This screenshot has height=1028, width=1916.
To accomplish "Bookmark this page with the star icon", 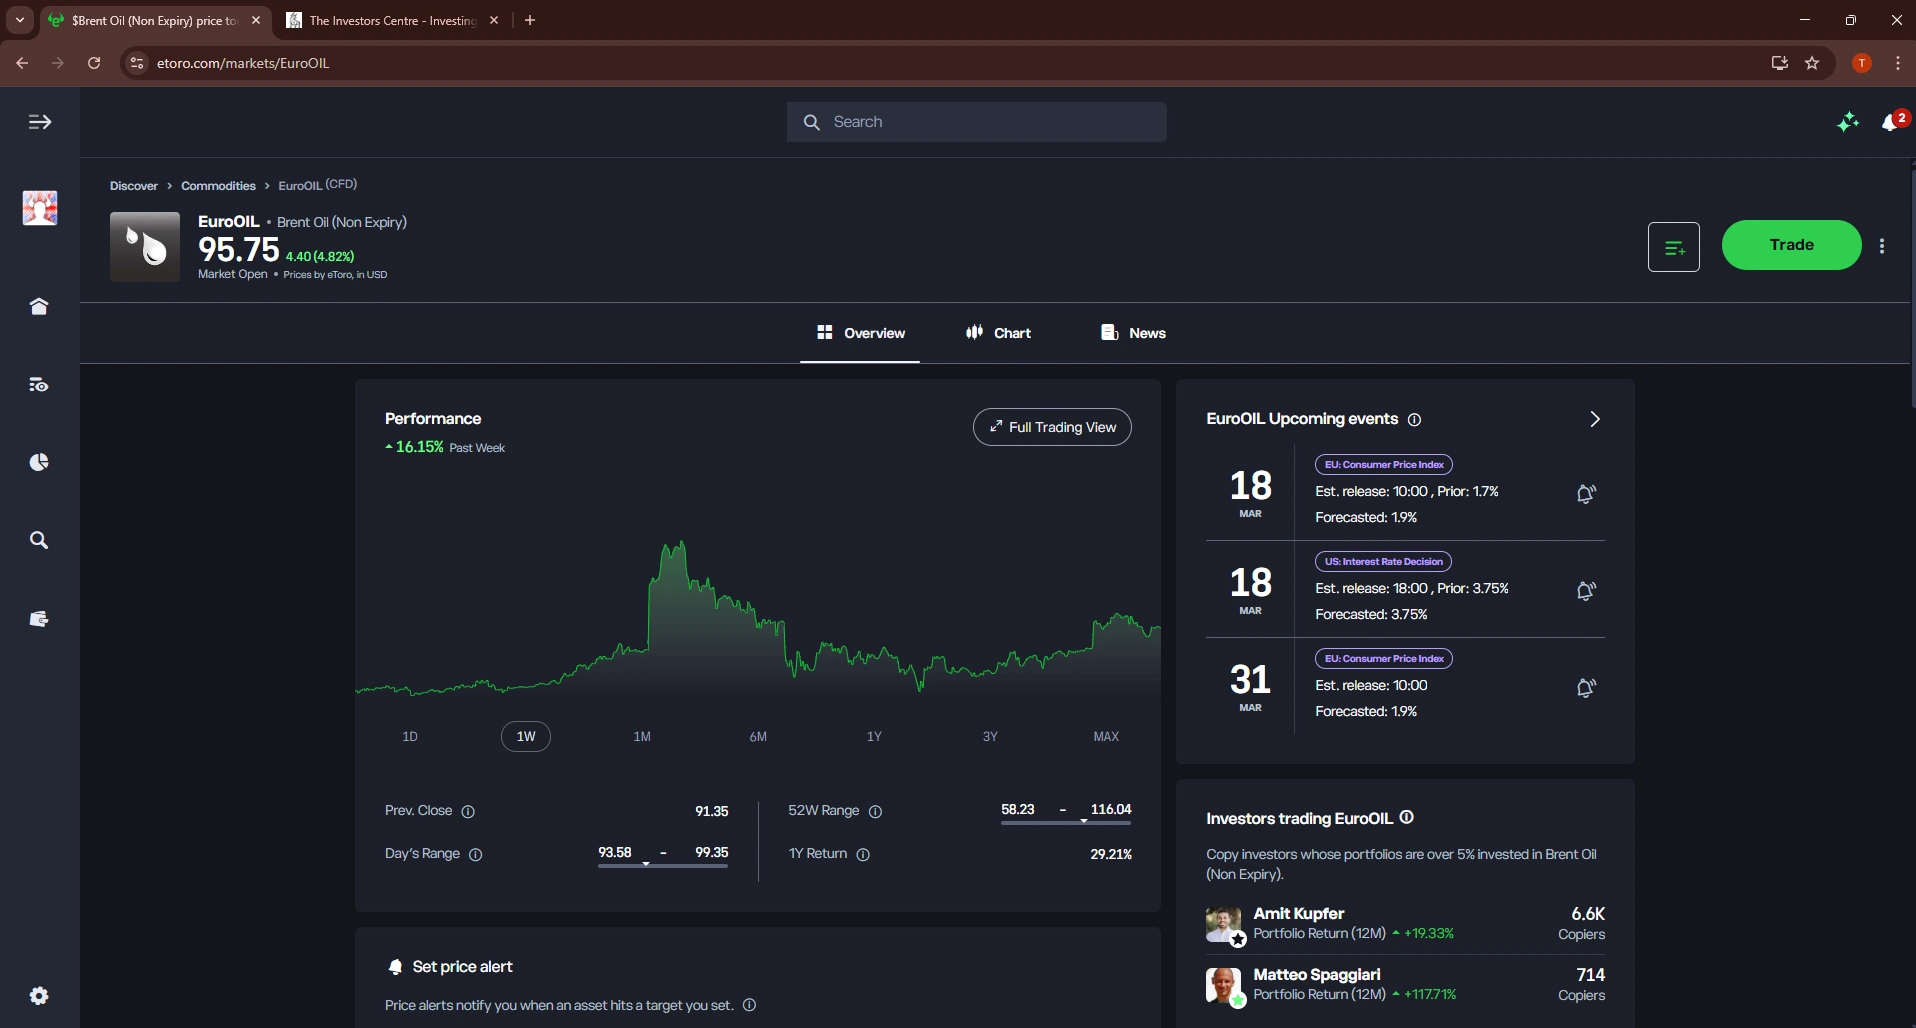I will [x=1812, y=63].
